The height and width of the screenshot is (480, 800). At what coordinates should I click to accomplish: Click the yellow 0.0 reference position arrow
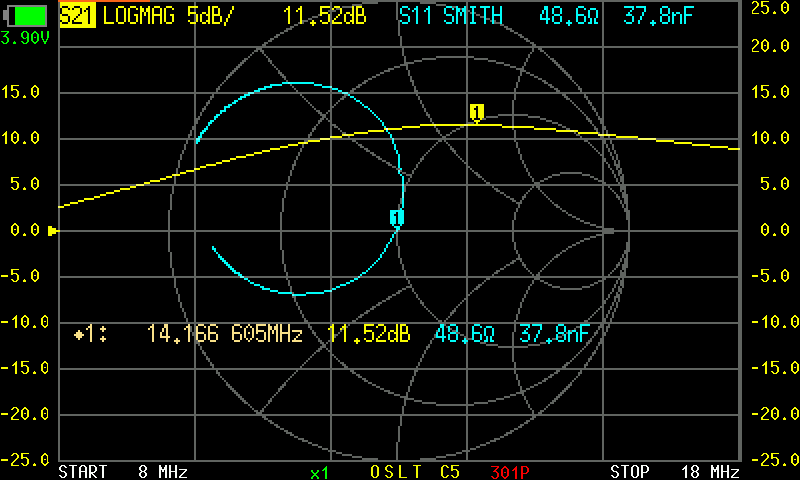coord(53,231)
